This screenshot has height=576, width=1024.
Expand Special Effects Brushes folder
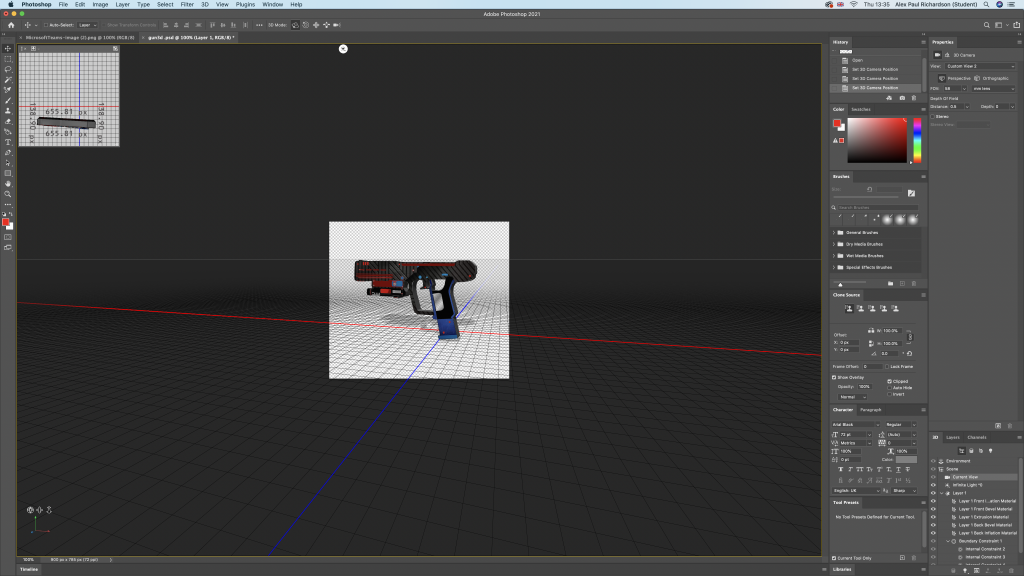(x=834, y=267)
